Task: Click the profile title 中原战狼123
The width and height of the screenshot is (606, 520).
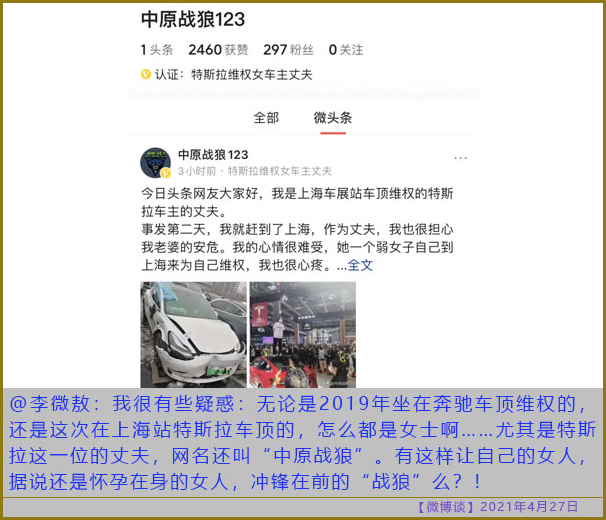Action: click(193, 19)
